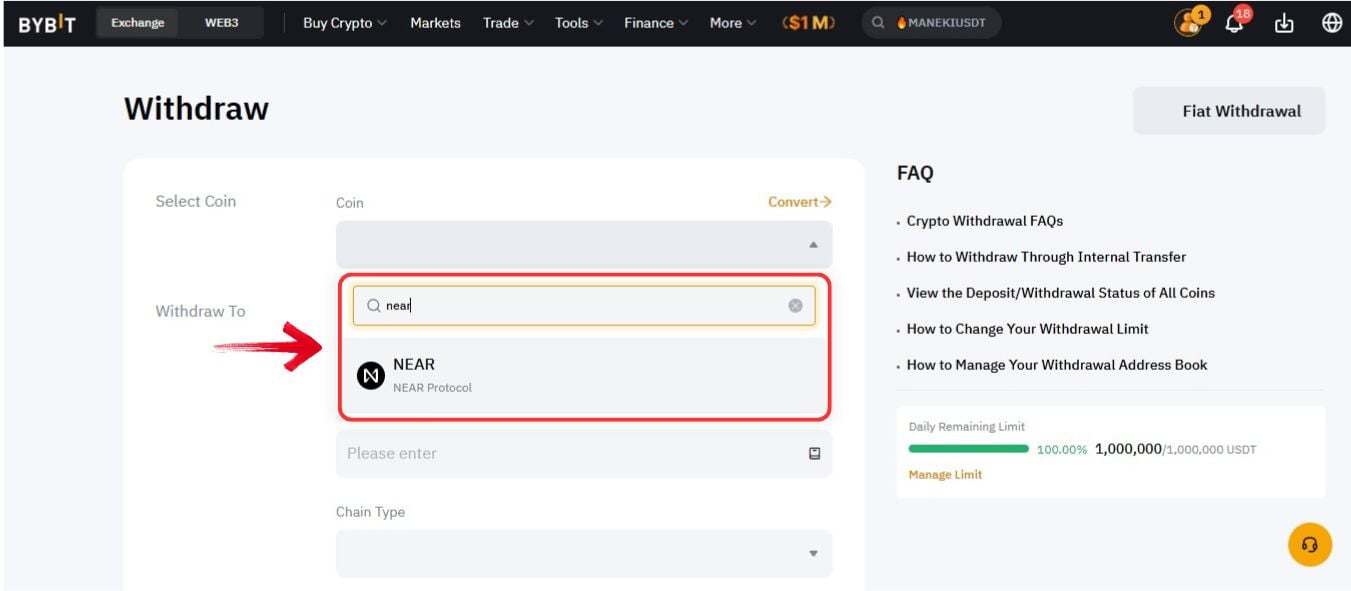The image size is (1351, 591).
Task: Switch to the WEB3 tab
Action: pos(221,23)
